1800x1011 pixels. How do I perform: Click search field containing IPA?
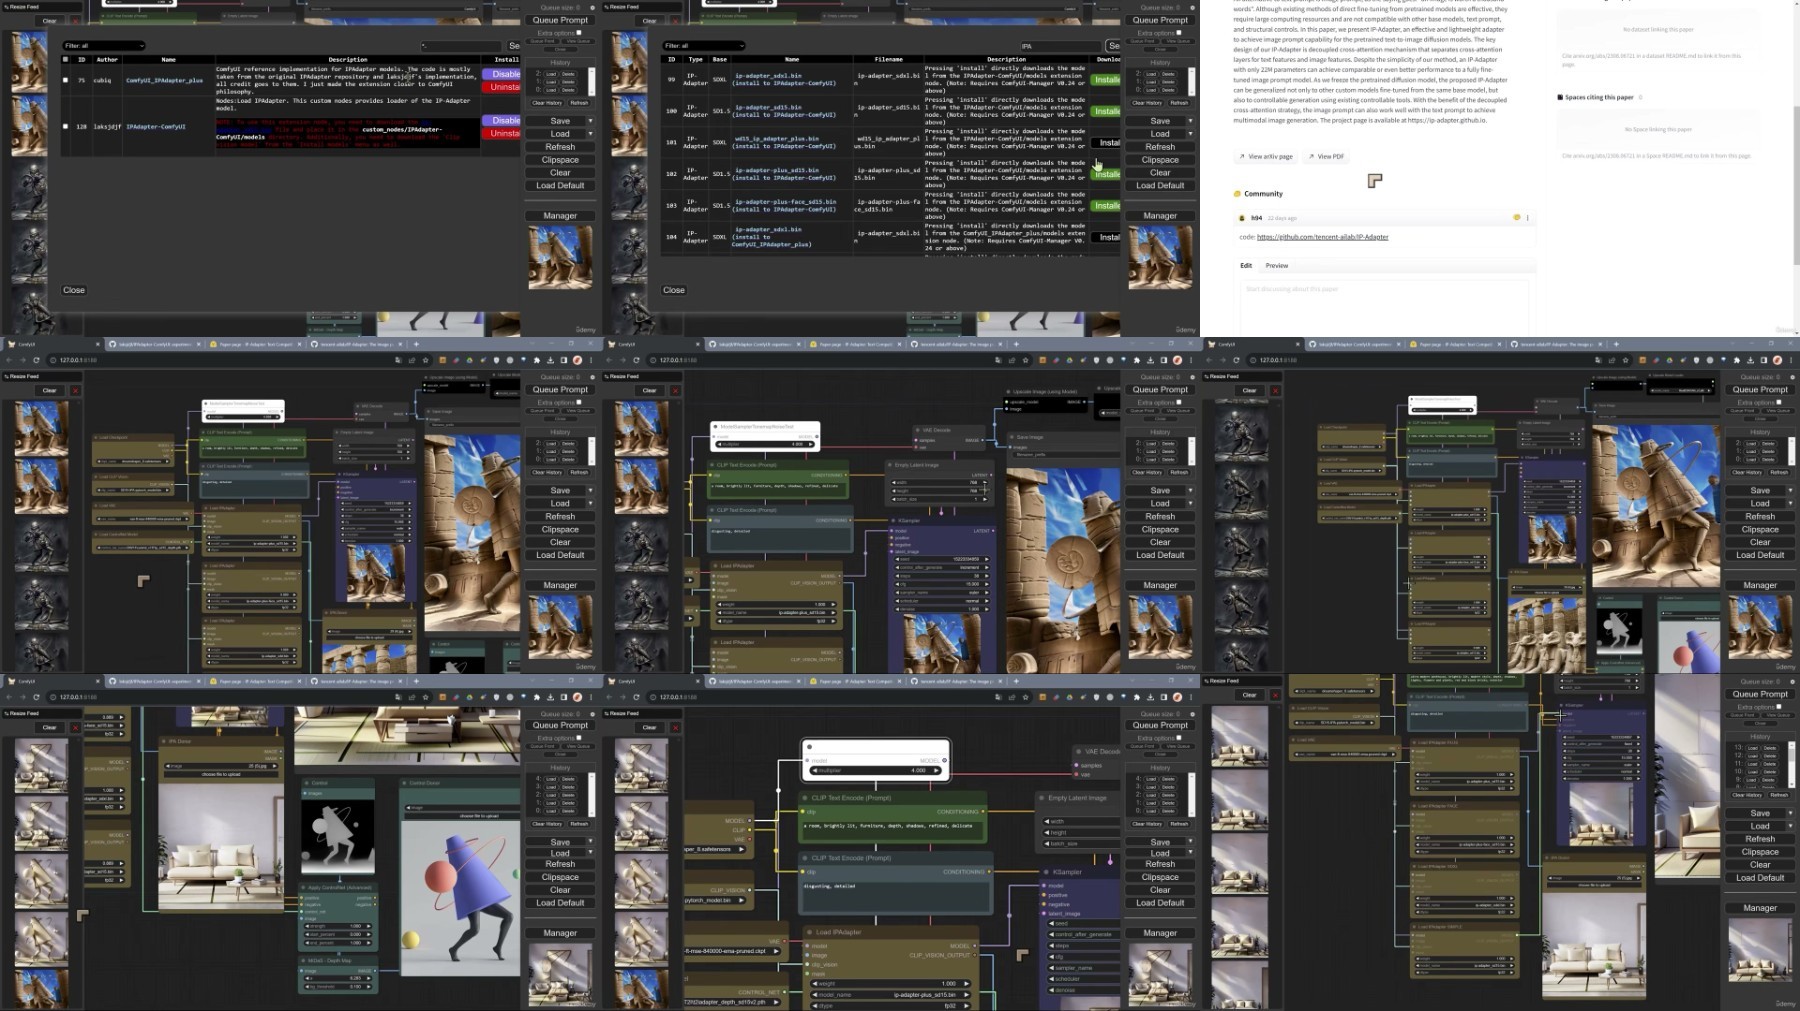pos(1060,46)
